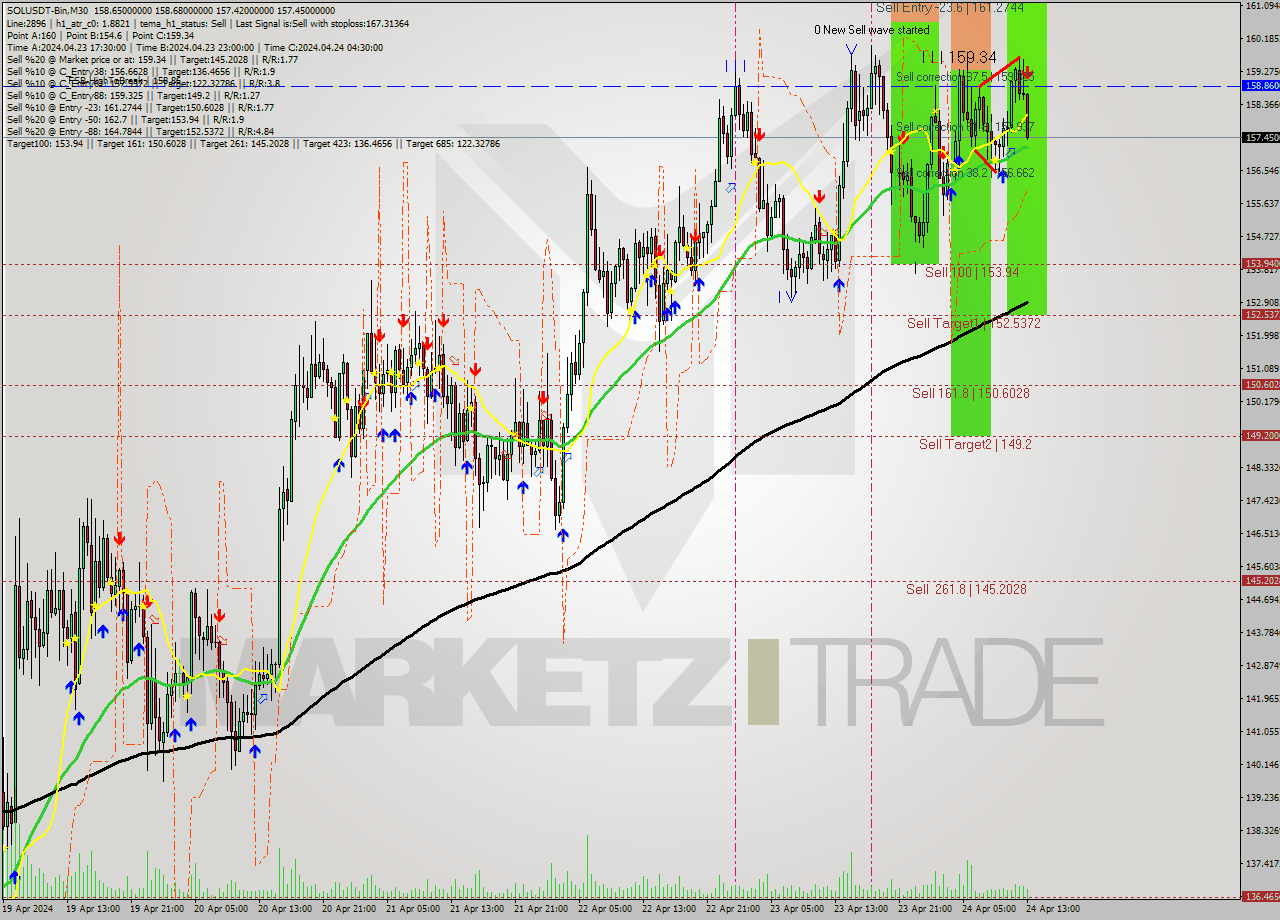Select the 'Sell Target2 | 149.2' label
The width and height of the screenshot is (1280, 920).
click(975, 444)
